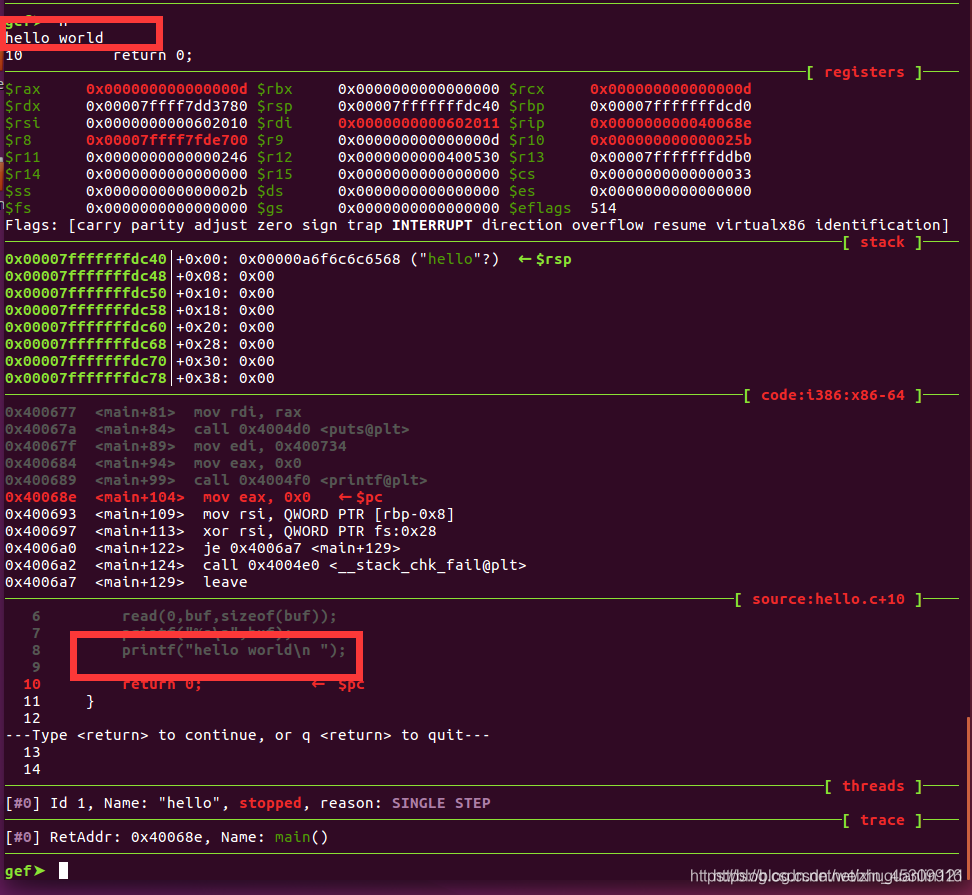Click the gef prompt input cursor
972x895 pixels.
(63, 871)
